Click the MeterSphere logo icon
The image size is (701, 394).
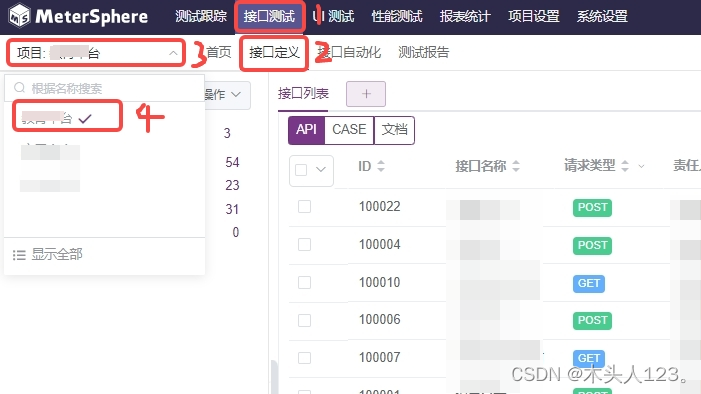[x=20, y=16]
